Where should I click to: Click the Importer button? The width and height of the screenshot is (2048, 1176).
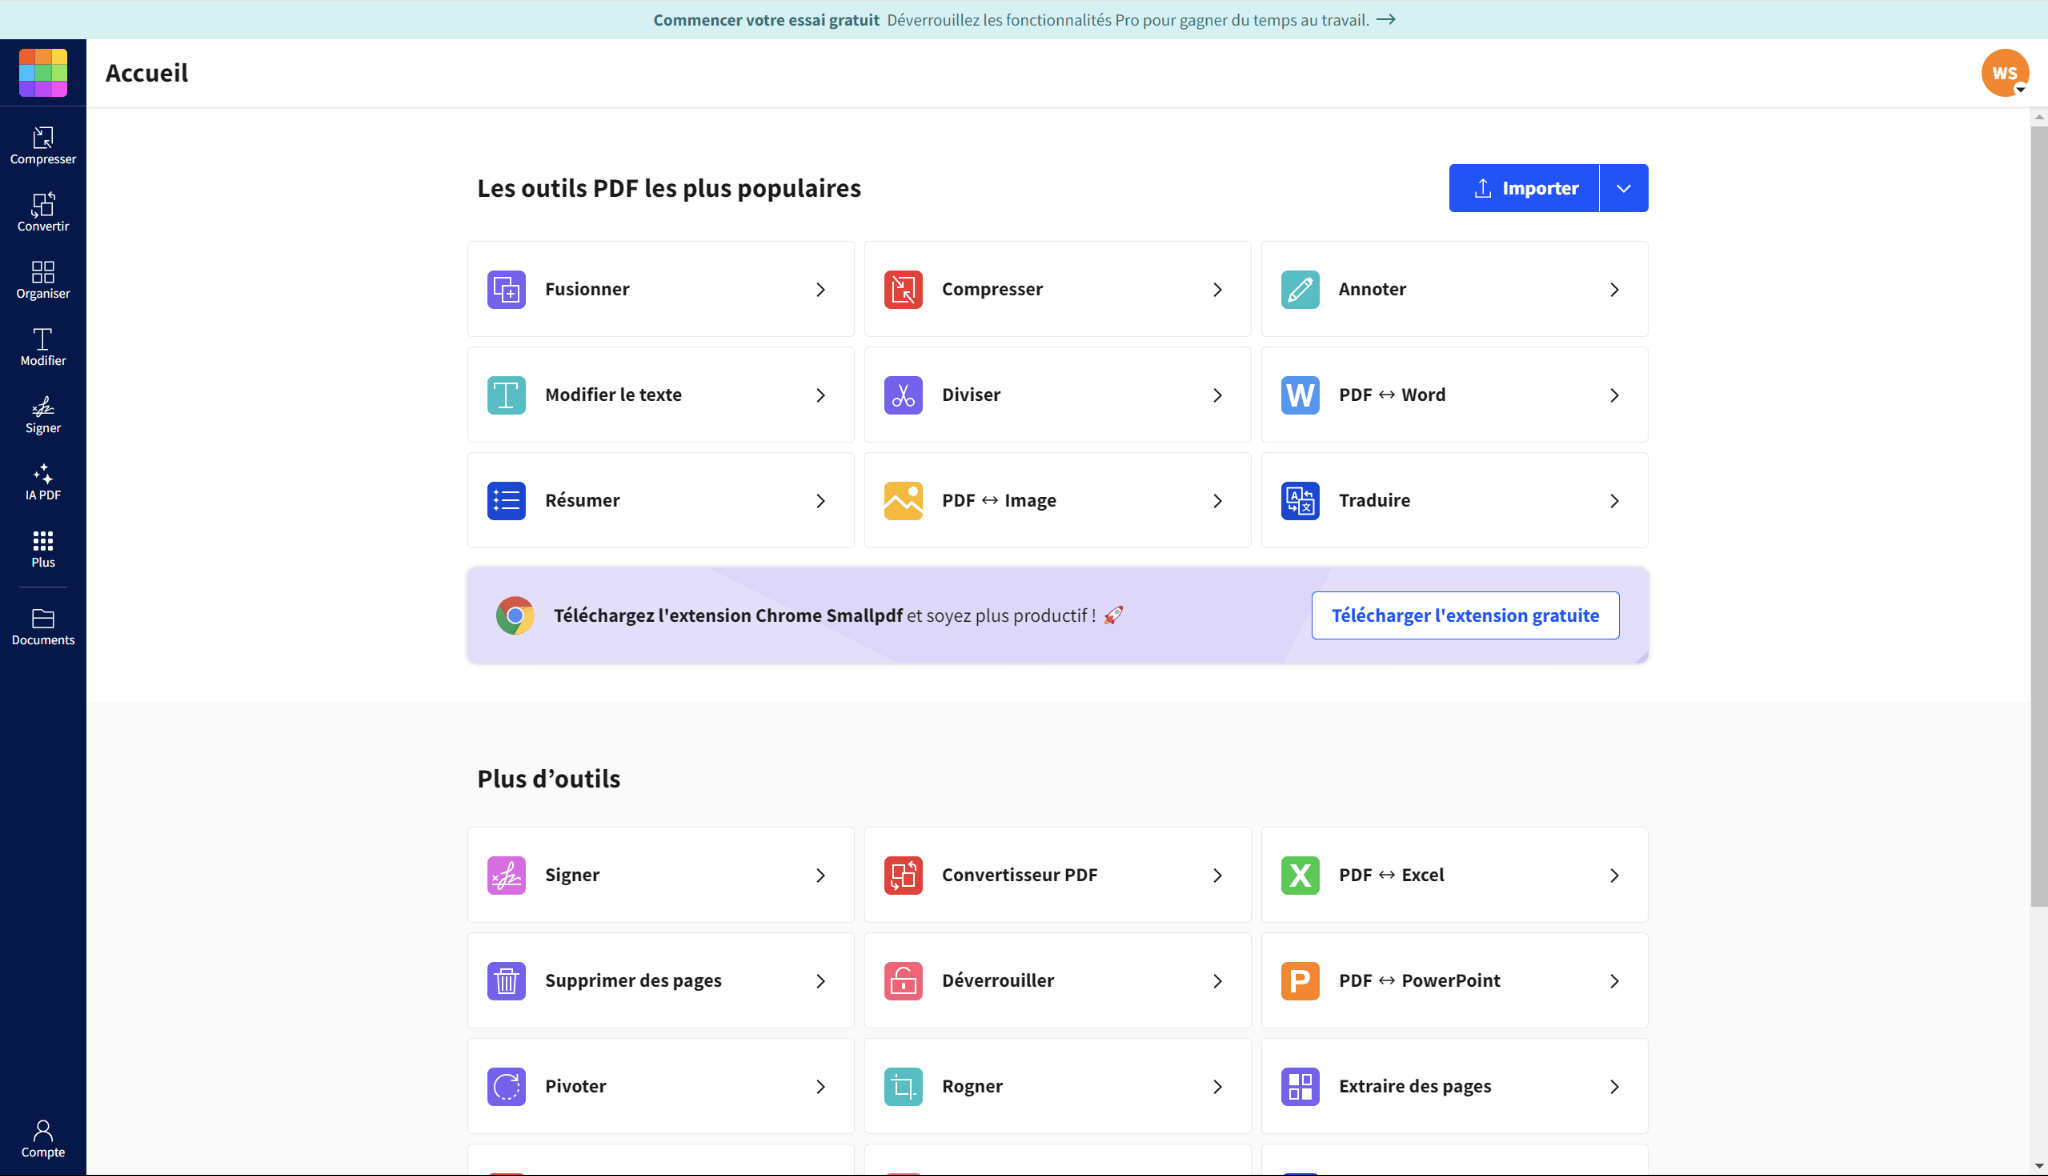click(1524, 188)
